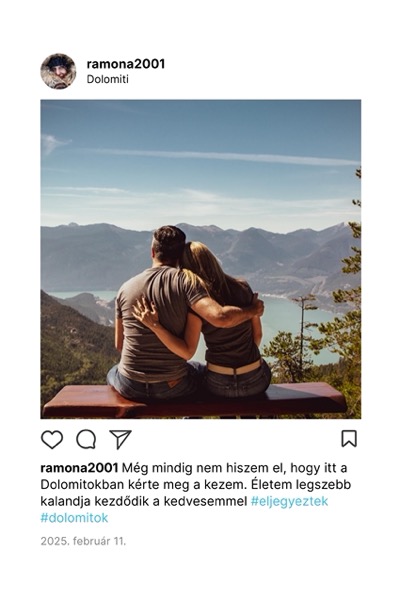Open the Dolomiti location tag
The height and width of the screenshot is (600, 400).
coord(108,79)
